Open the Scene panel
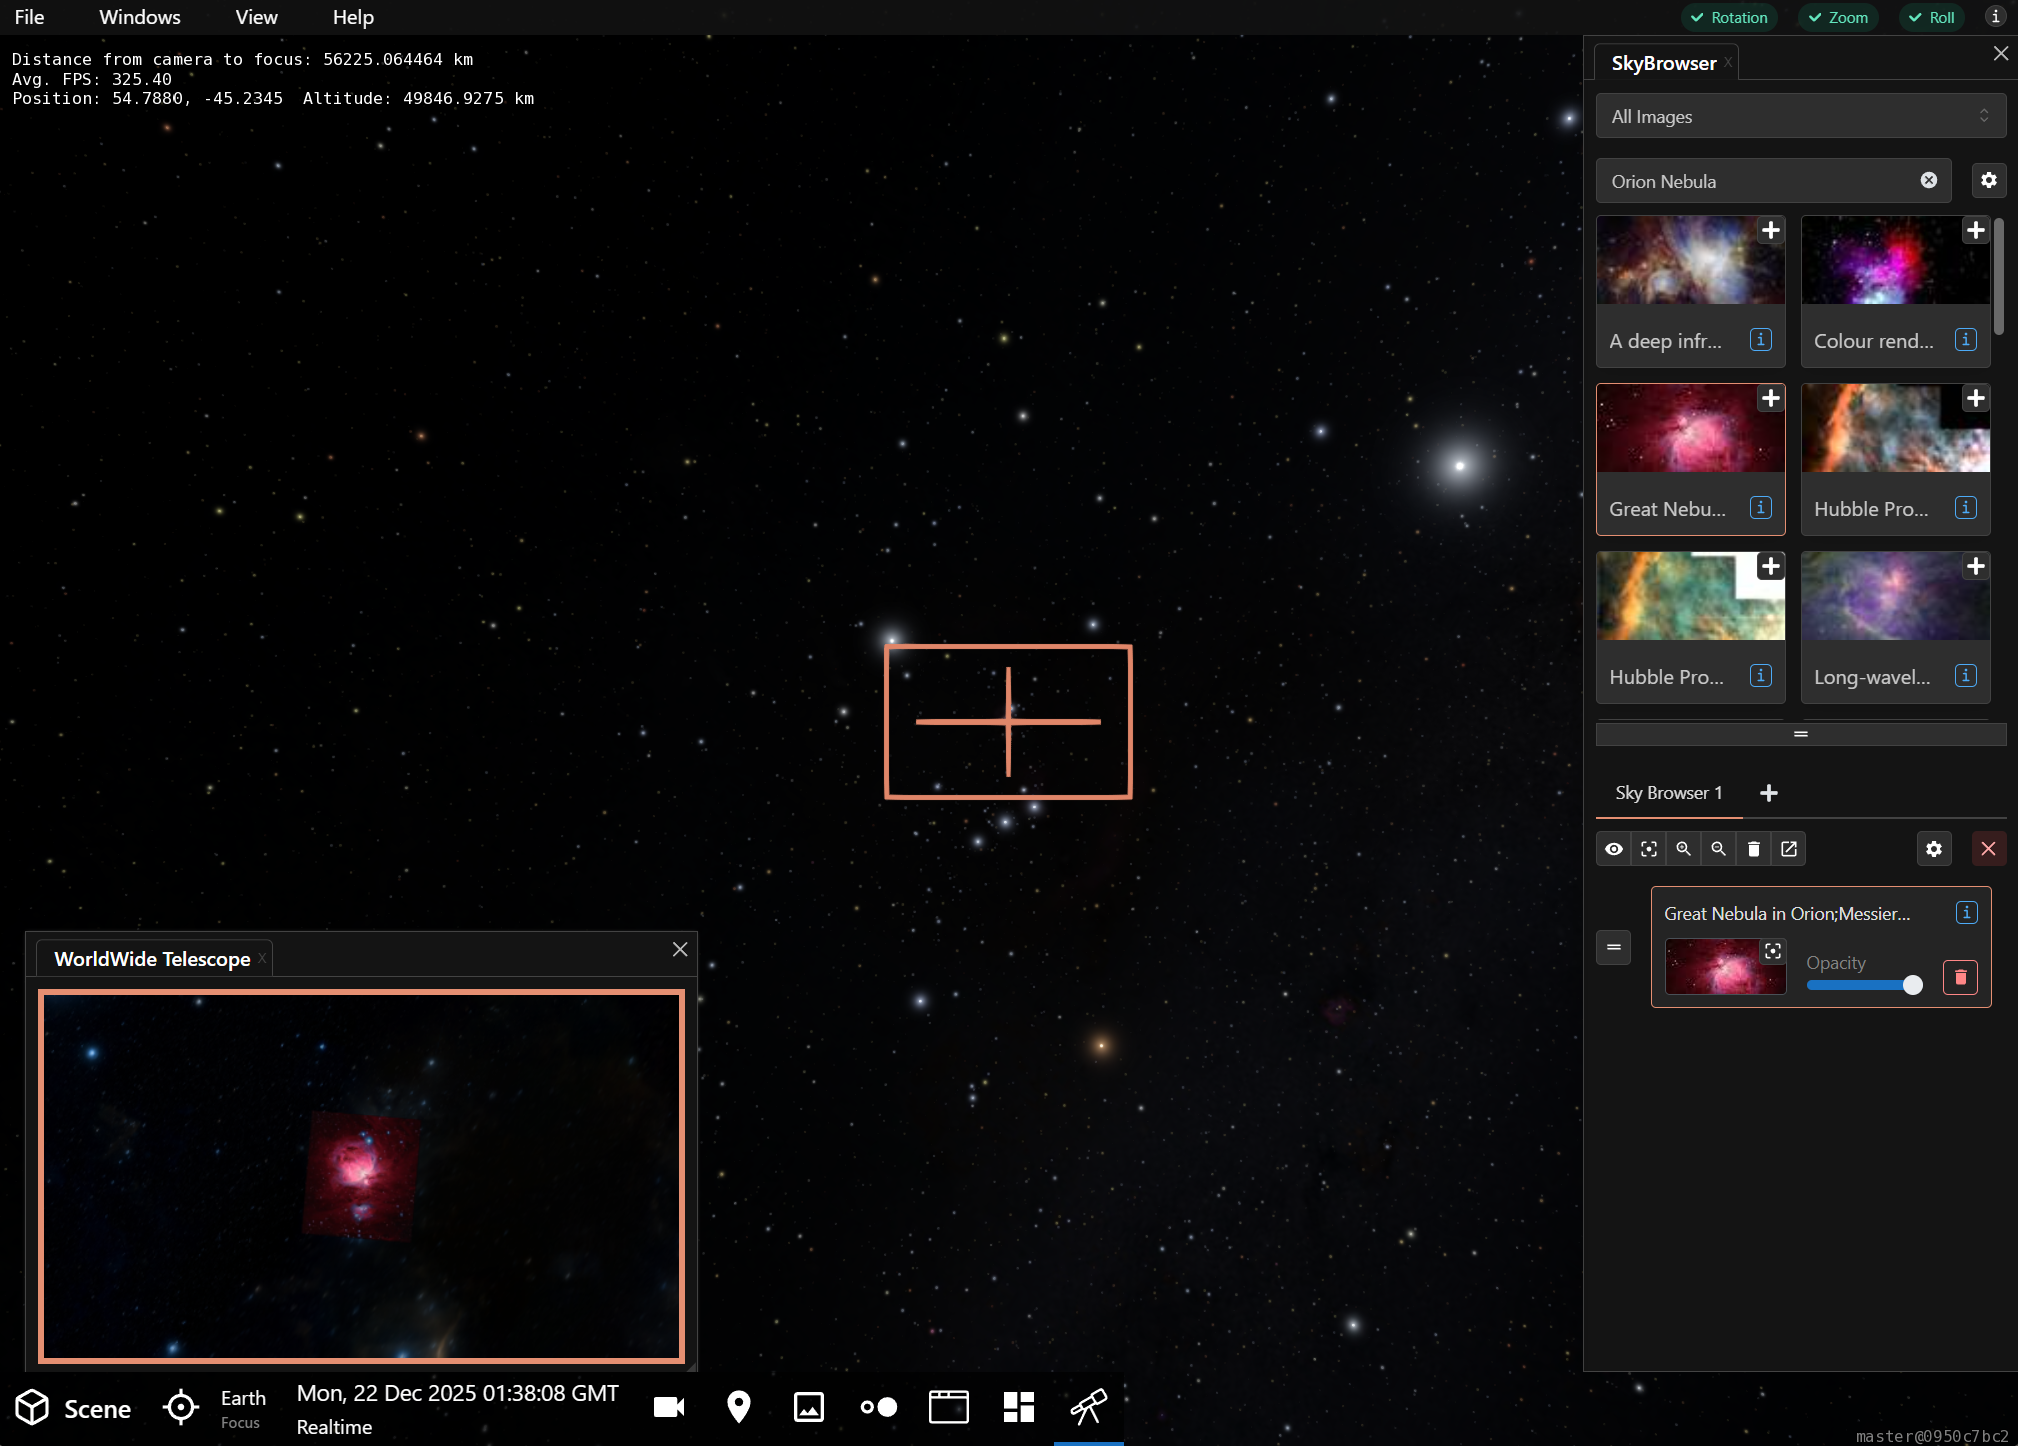 click(73, 1408)
